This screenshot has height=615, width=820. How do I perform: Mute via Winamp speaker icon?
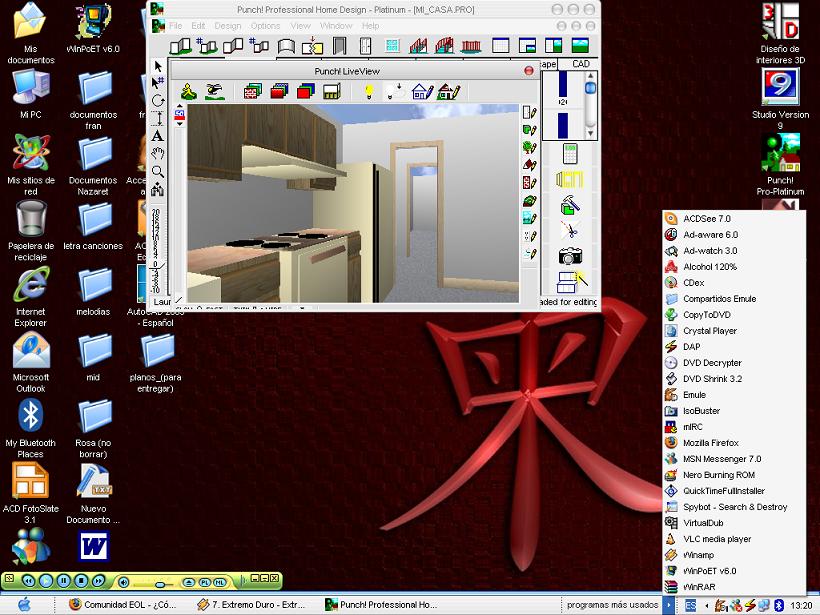click(x=123, y=582)
